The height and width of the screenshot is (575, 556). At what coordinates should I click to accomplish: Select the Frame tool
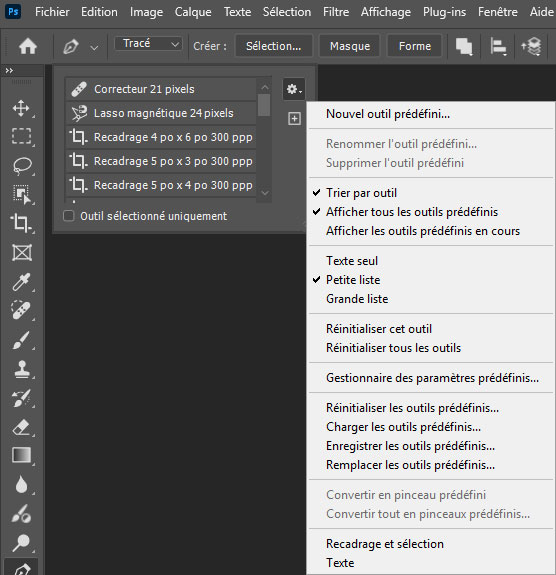(22, 252)
